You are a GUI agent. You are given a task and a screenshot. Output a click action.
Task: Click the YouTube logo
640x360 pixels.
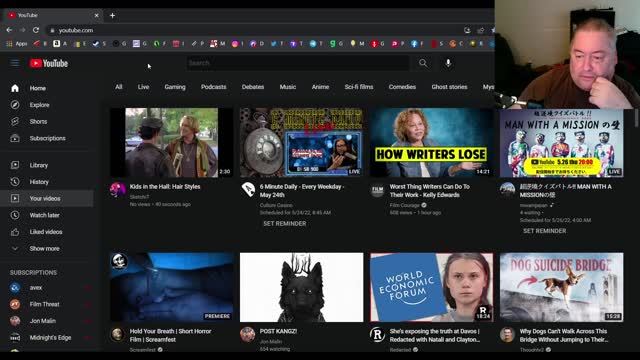(x=49, y=63)
